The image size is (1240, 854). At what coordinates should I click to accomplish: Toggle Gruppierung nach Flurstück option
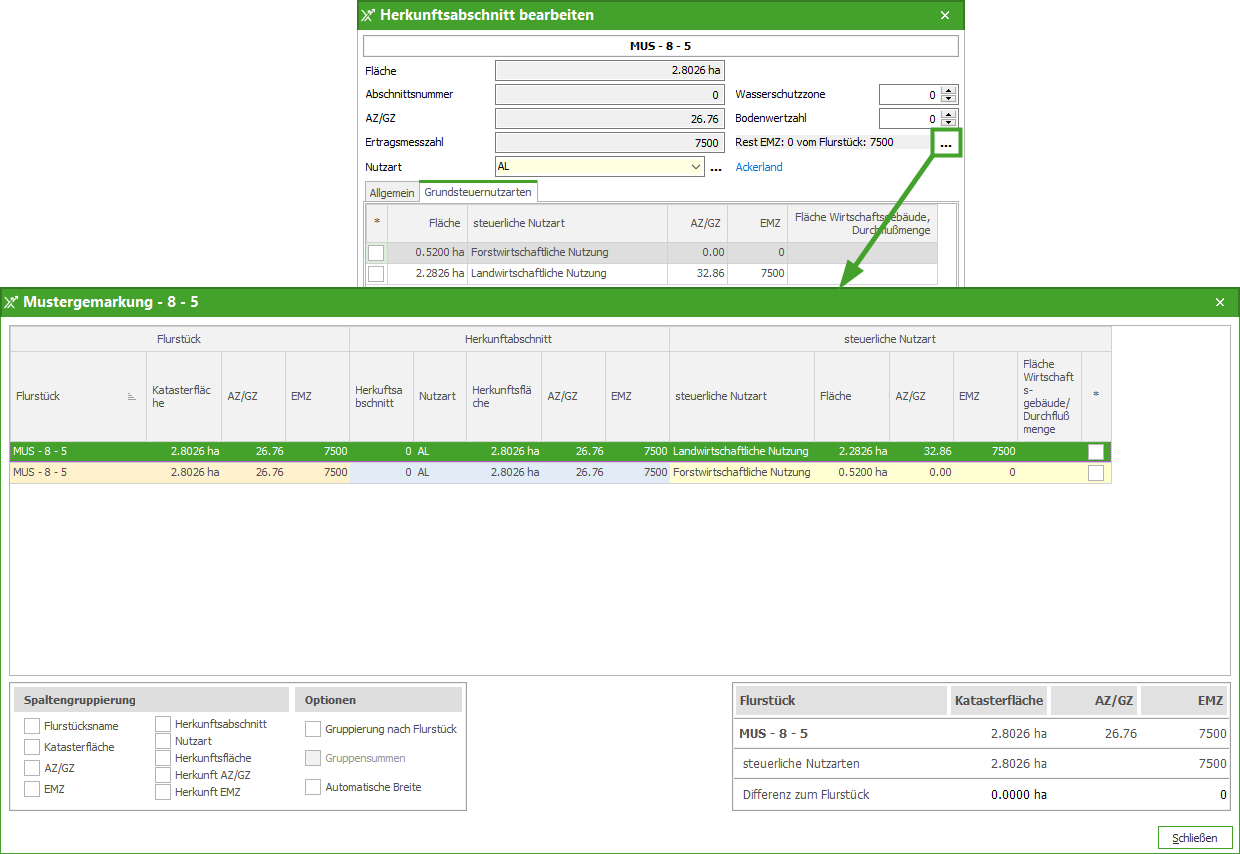click(313, 729)
